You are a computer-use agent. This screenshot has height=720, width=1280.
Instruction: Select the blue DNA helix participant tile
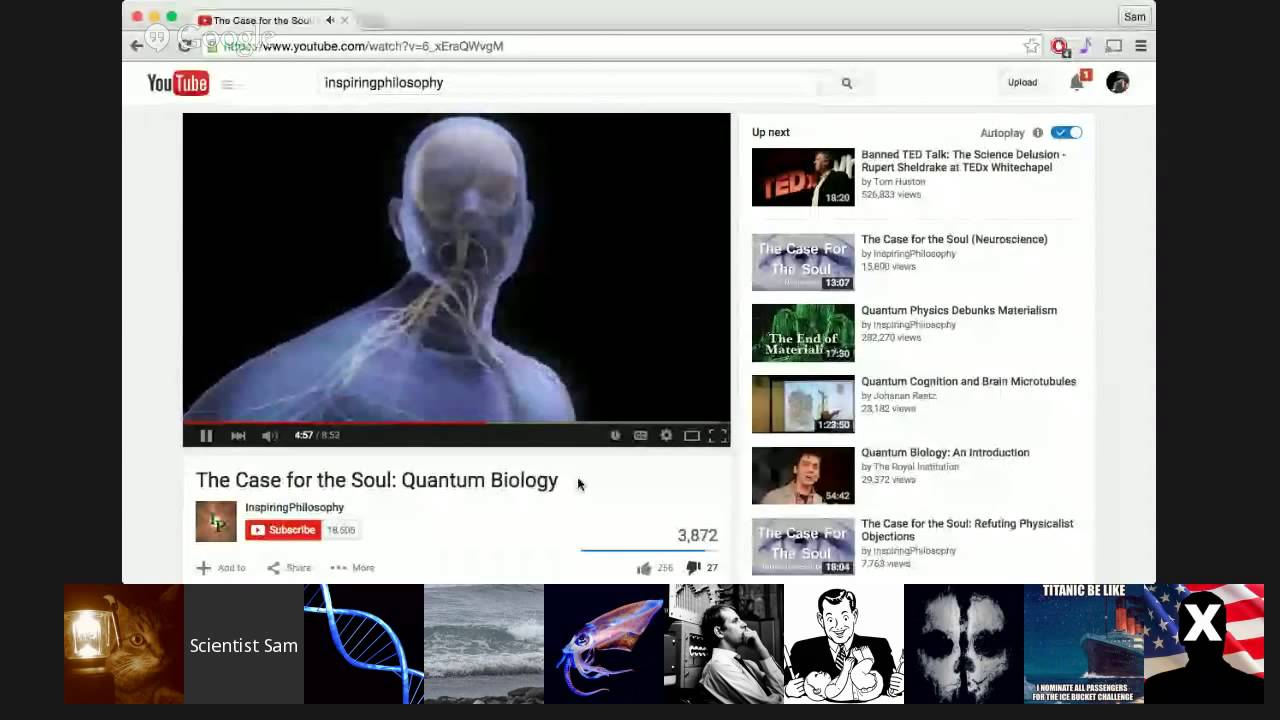[x=364, y=644]
